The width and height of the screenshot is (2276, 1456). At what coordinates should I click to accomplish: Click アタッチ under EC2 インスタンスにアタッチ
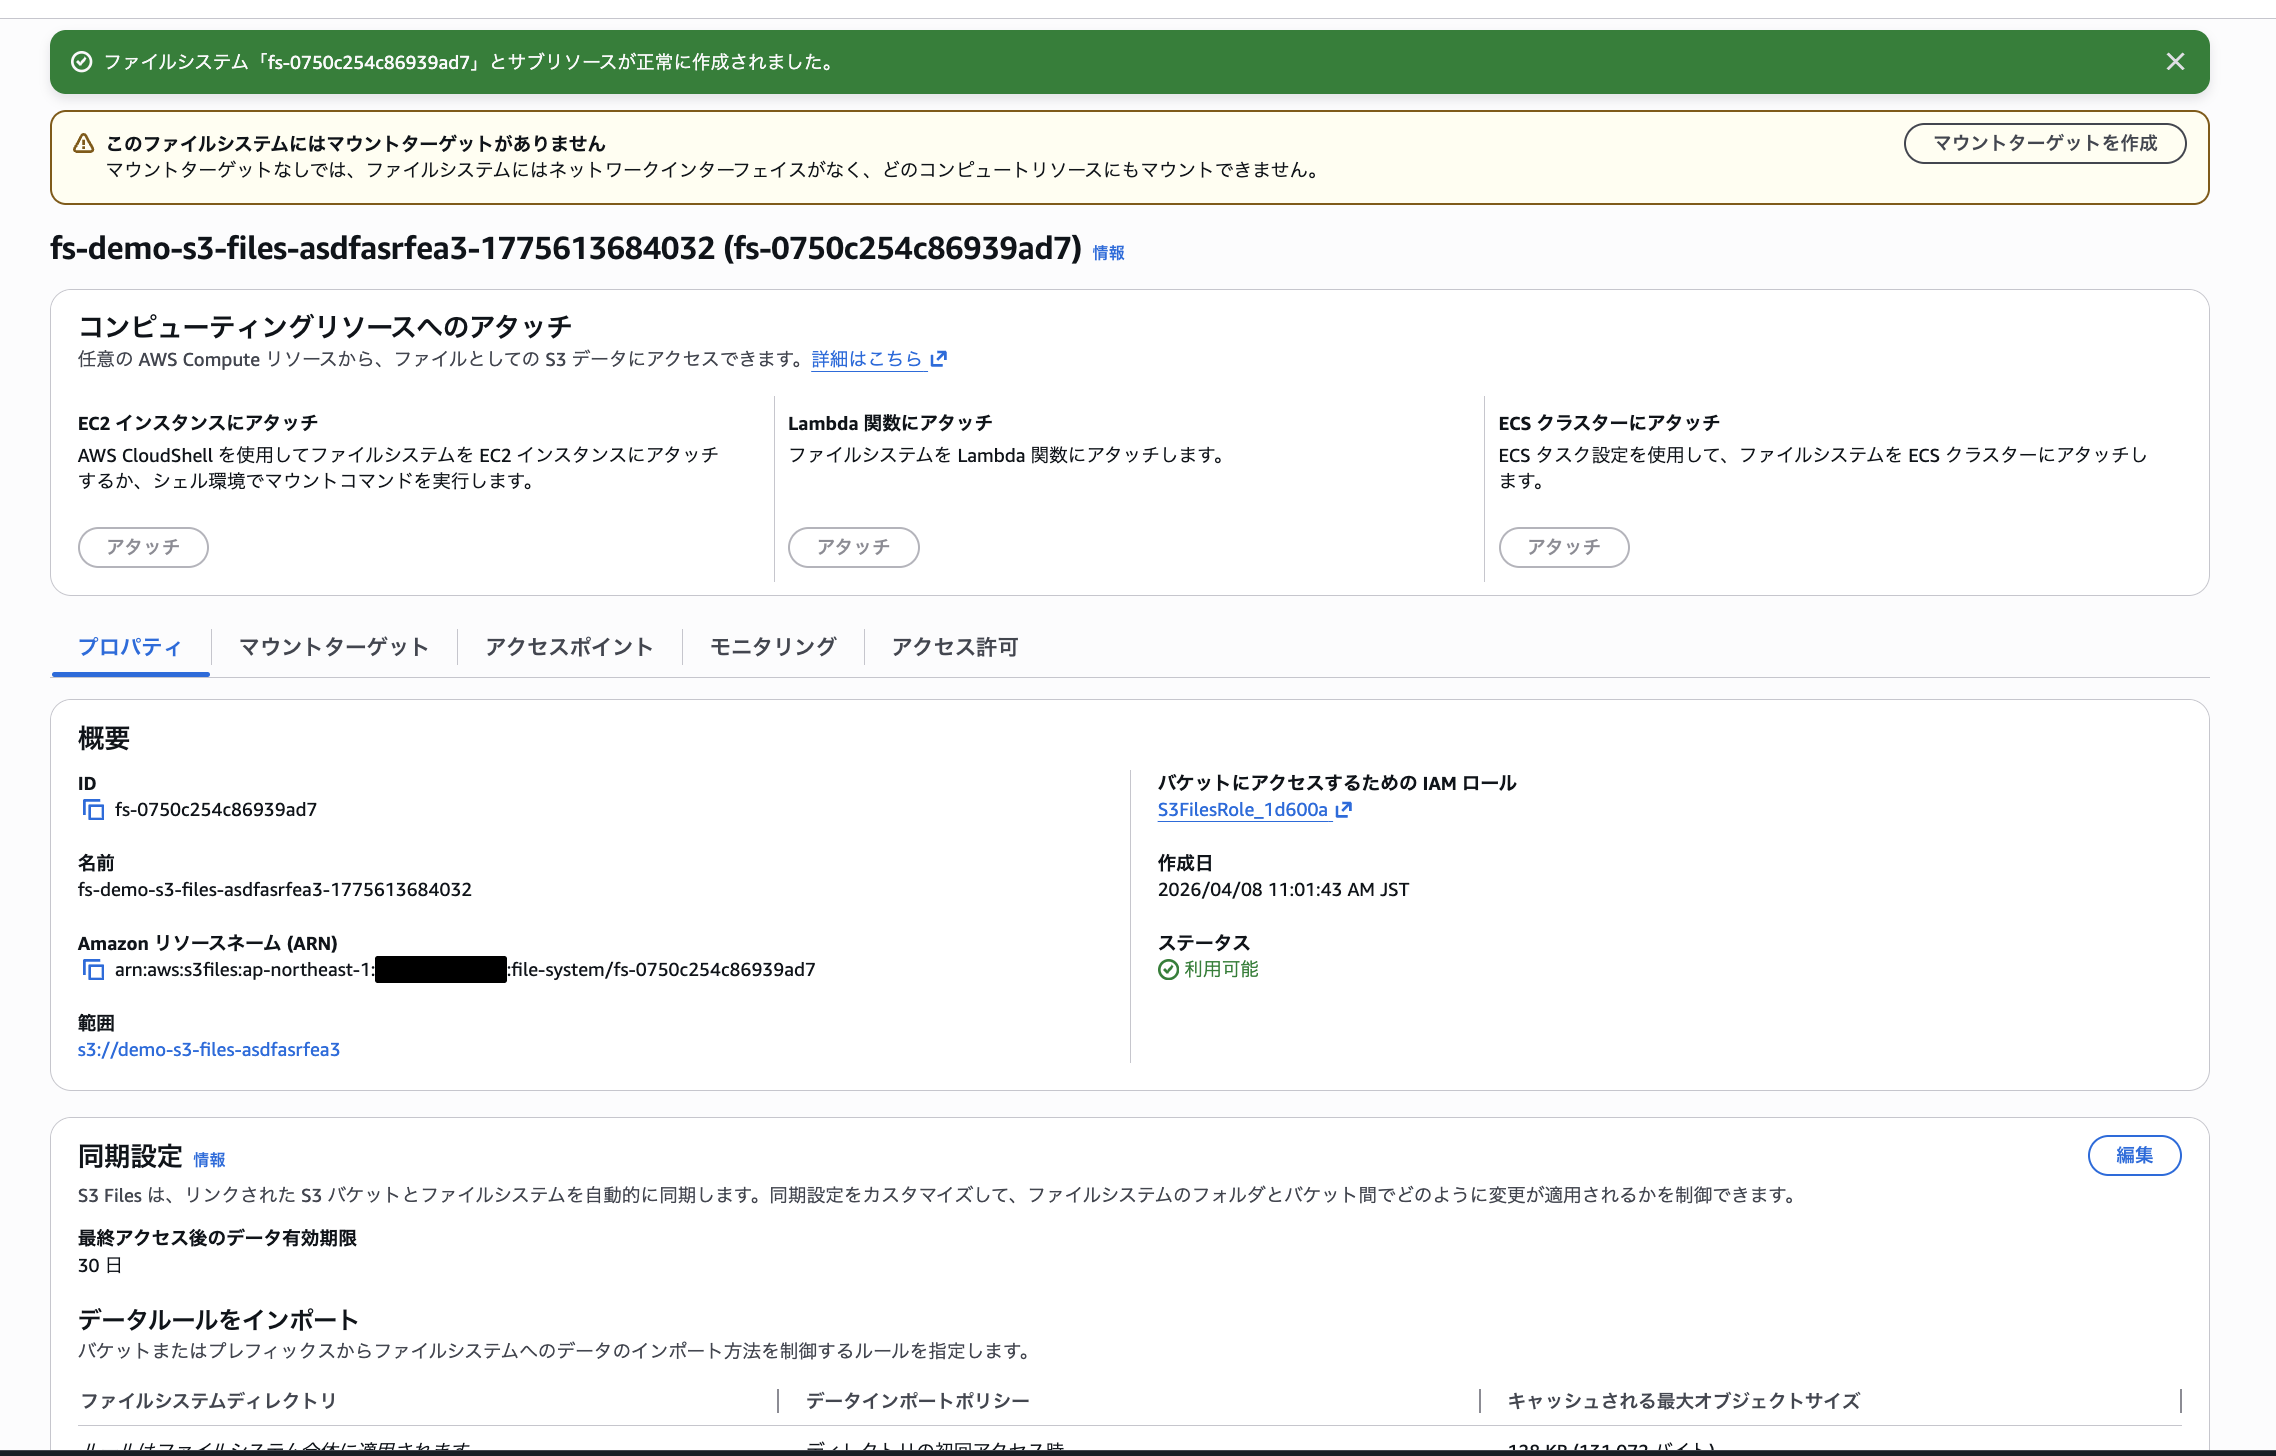coord(143,547)
